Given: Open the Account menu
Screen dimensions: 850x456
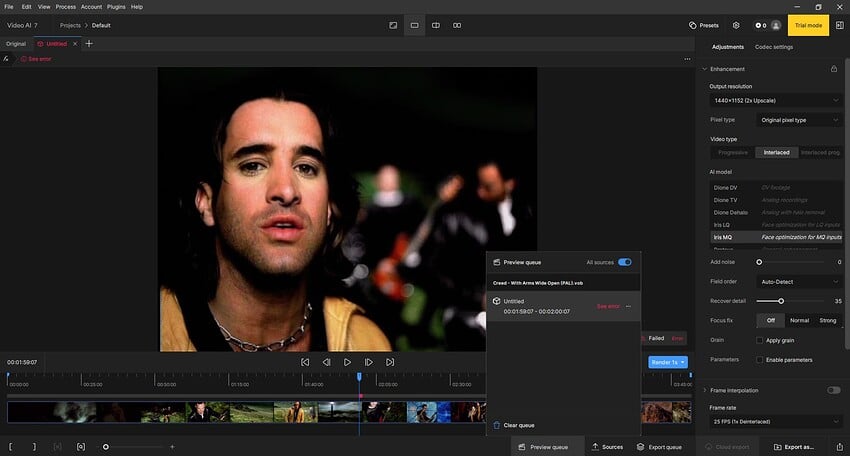Looking at the screenshot, I should pyautogui.click(x=91, y=7).
